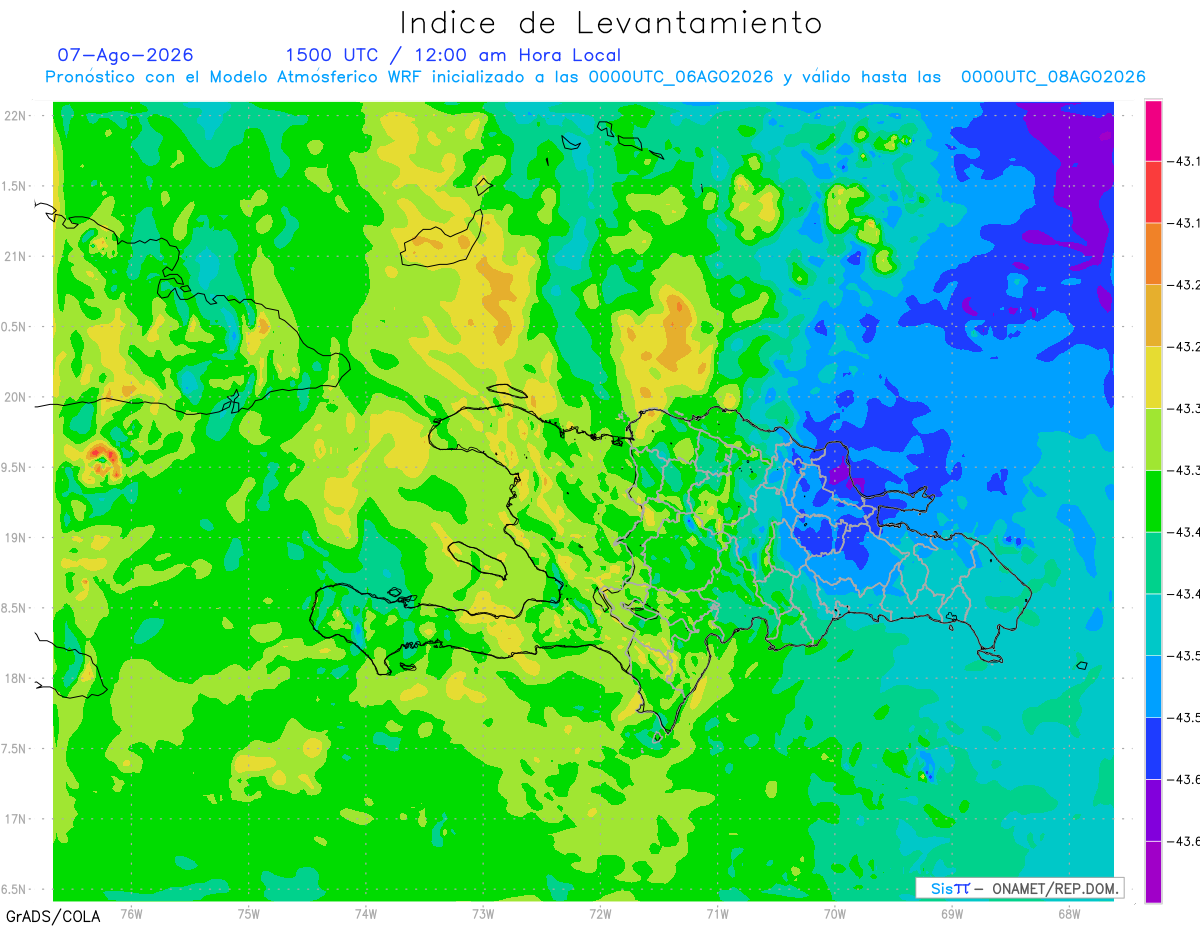
Task: Click the "19N" latitude label
Action: pos(17,538)
